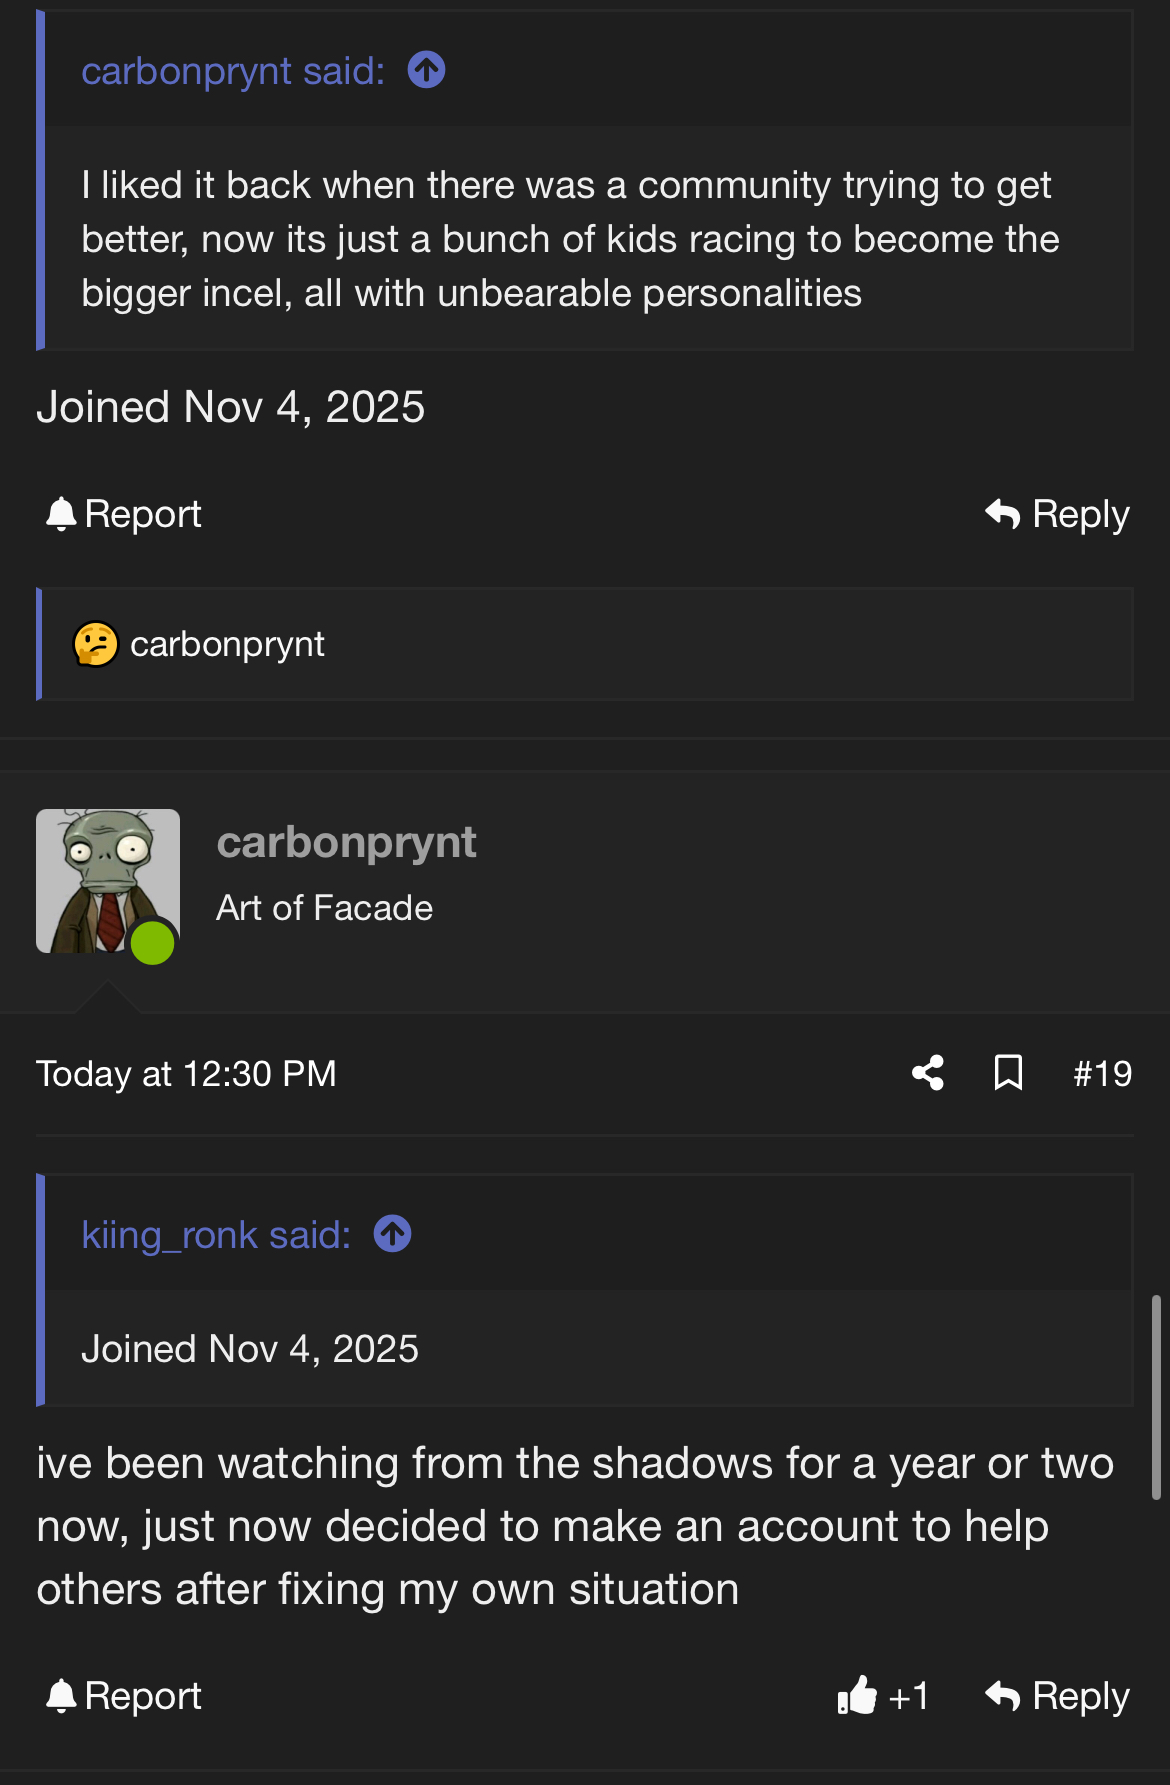Expand kiing_ronk quote "Joined Nov 4, 2025"
Screen dimensions: 1170x1785
point(250,1349)
